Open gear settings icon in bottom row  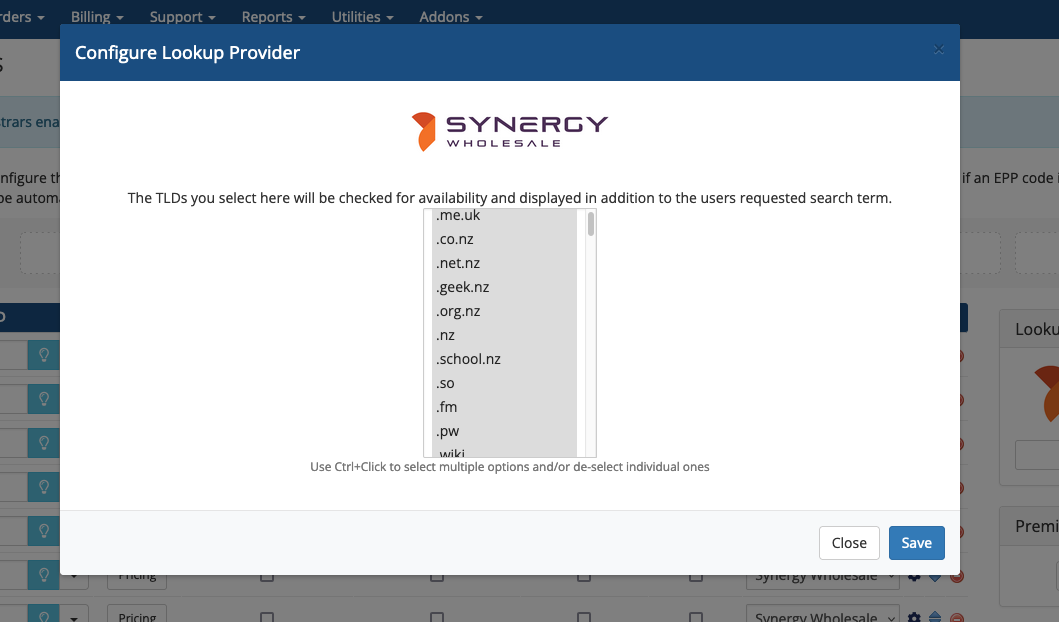(914, 617)
